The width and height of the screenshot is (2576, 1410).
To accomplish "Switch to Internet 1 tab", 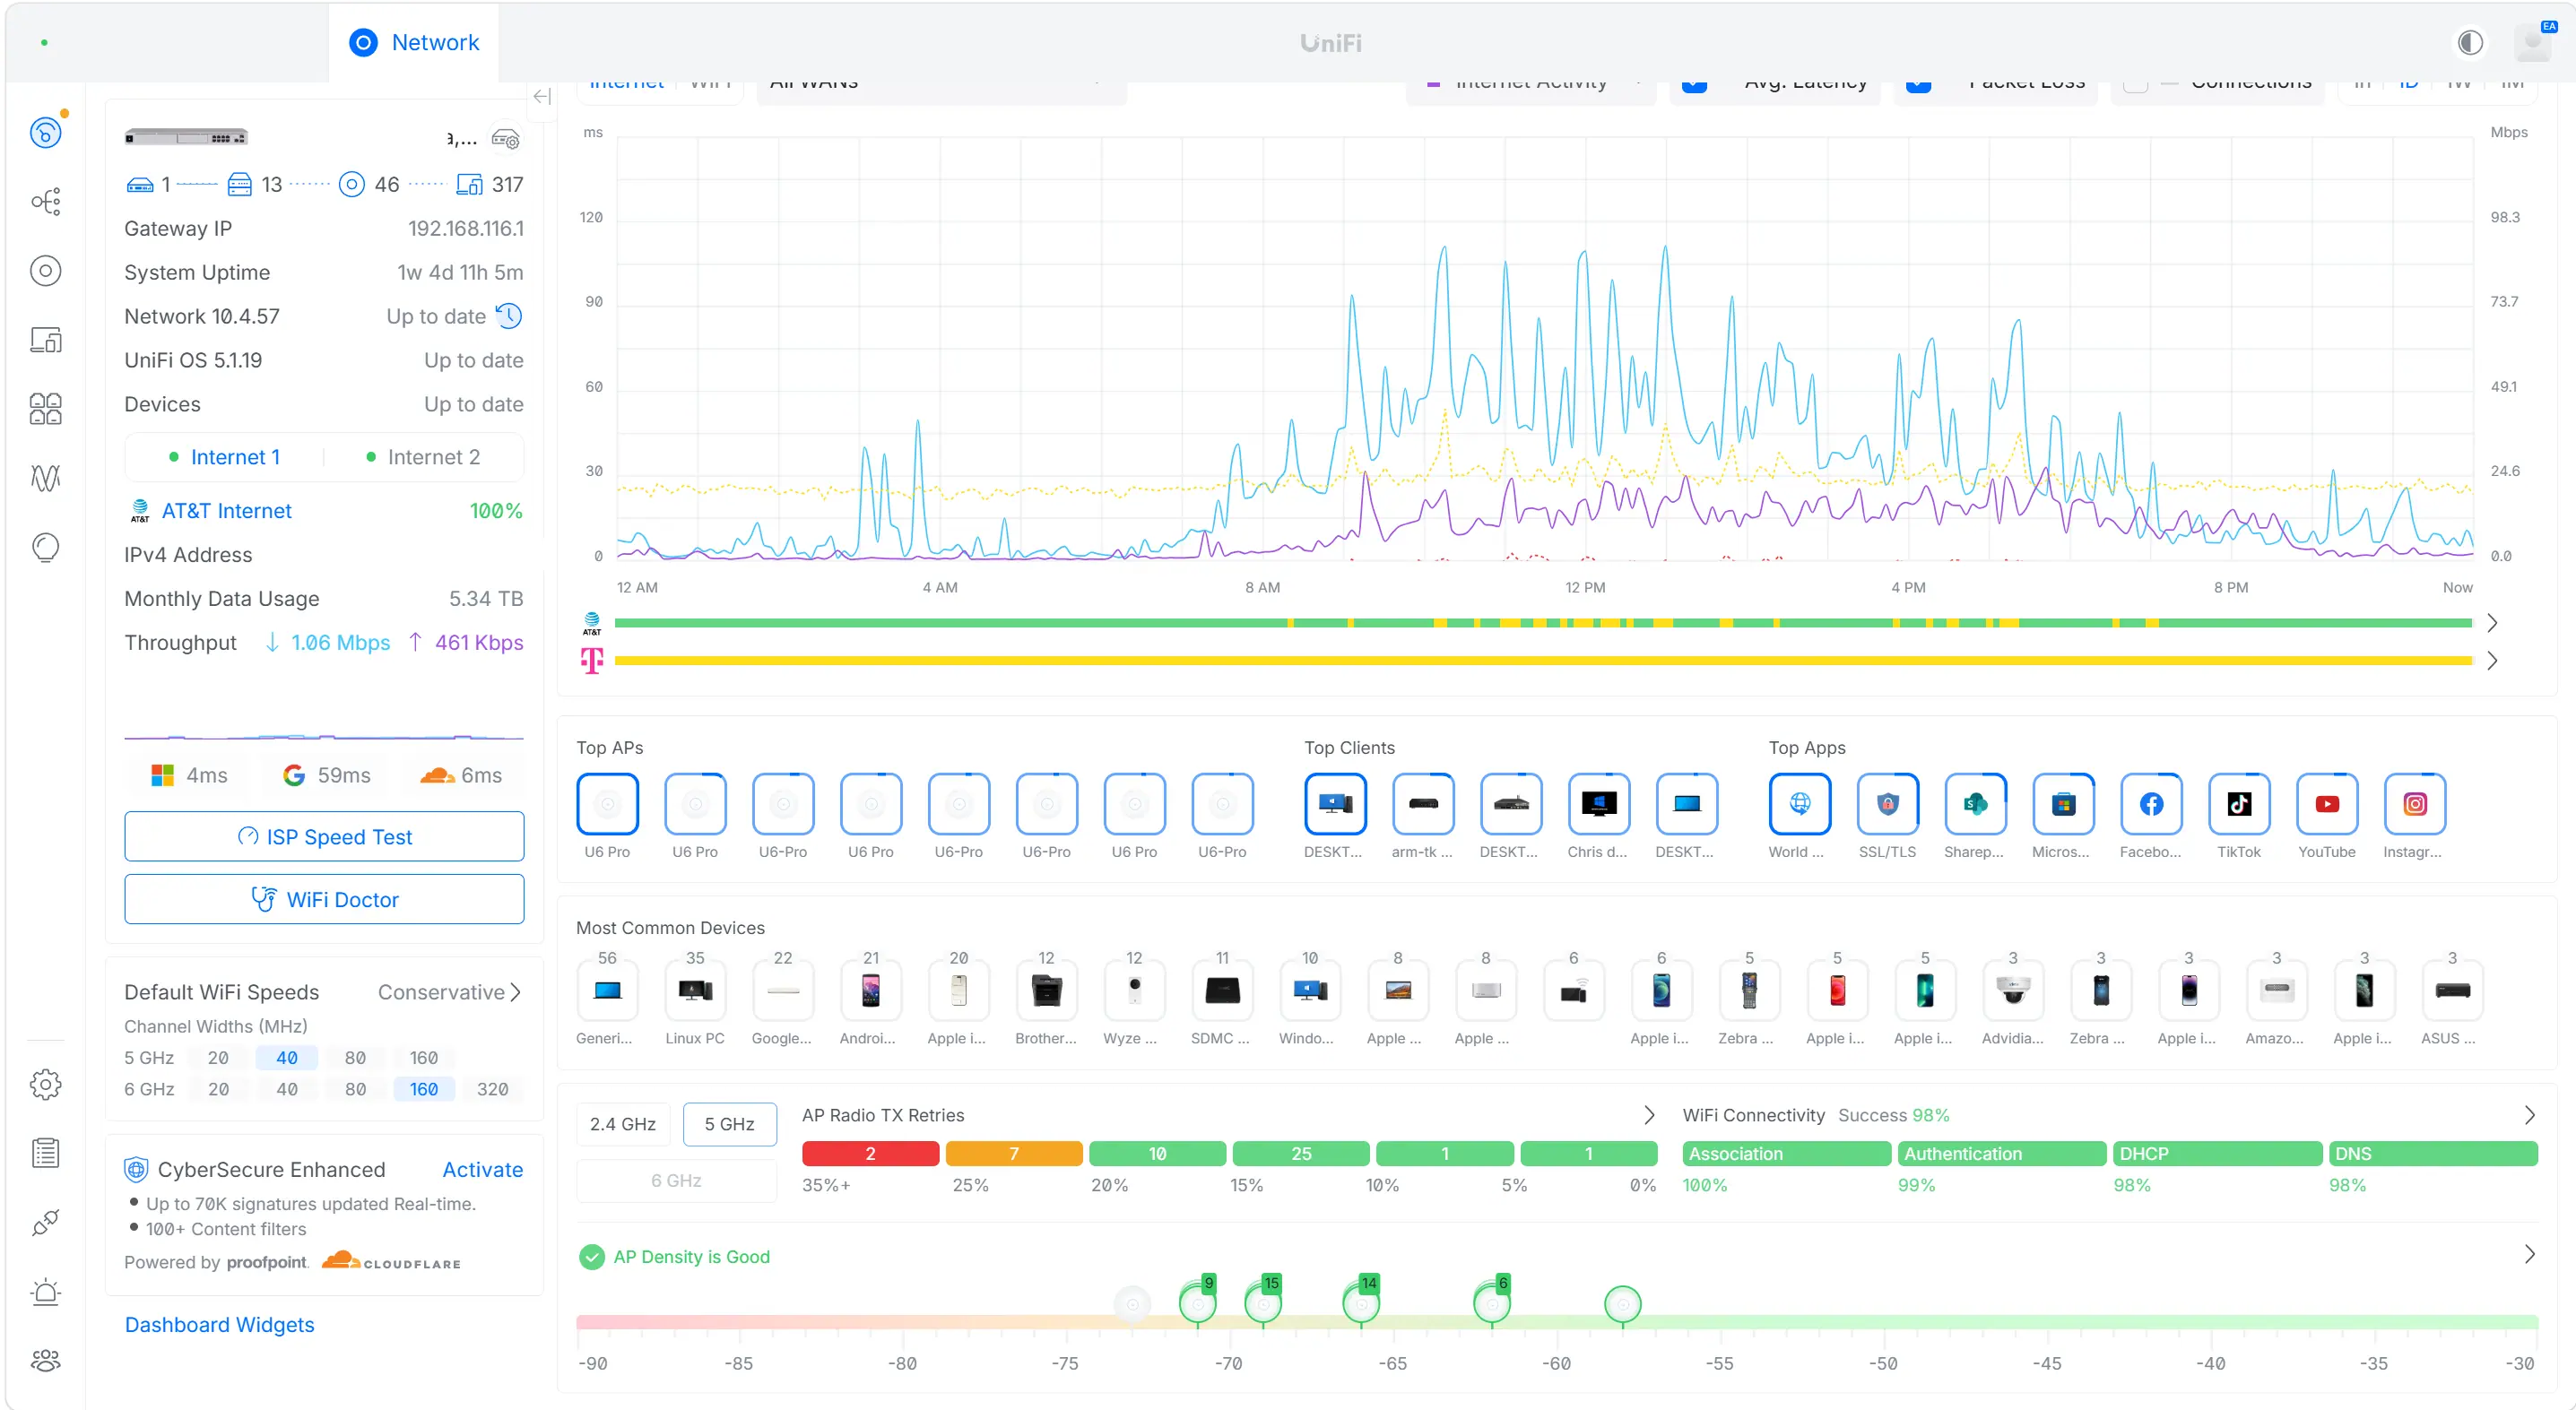I will [x=225, y=457].
